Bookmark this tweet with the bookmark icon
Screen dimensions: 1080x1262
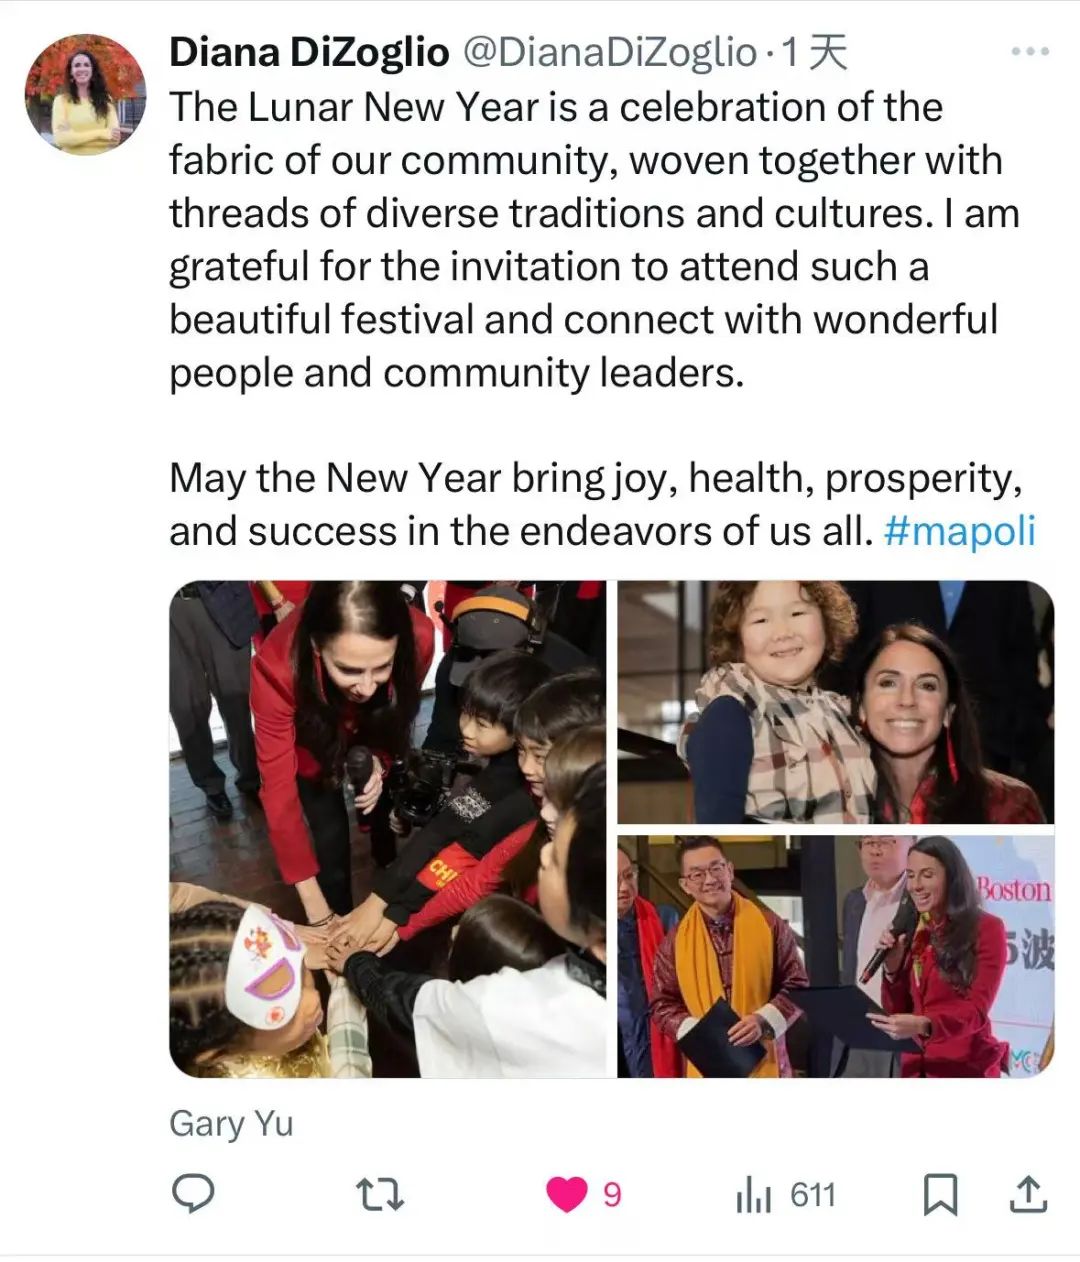pos(940,1195)
